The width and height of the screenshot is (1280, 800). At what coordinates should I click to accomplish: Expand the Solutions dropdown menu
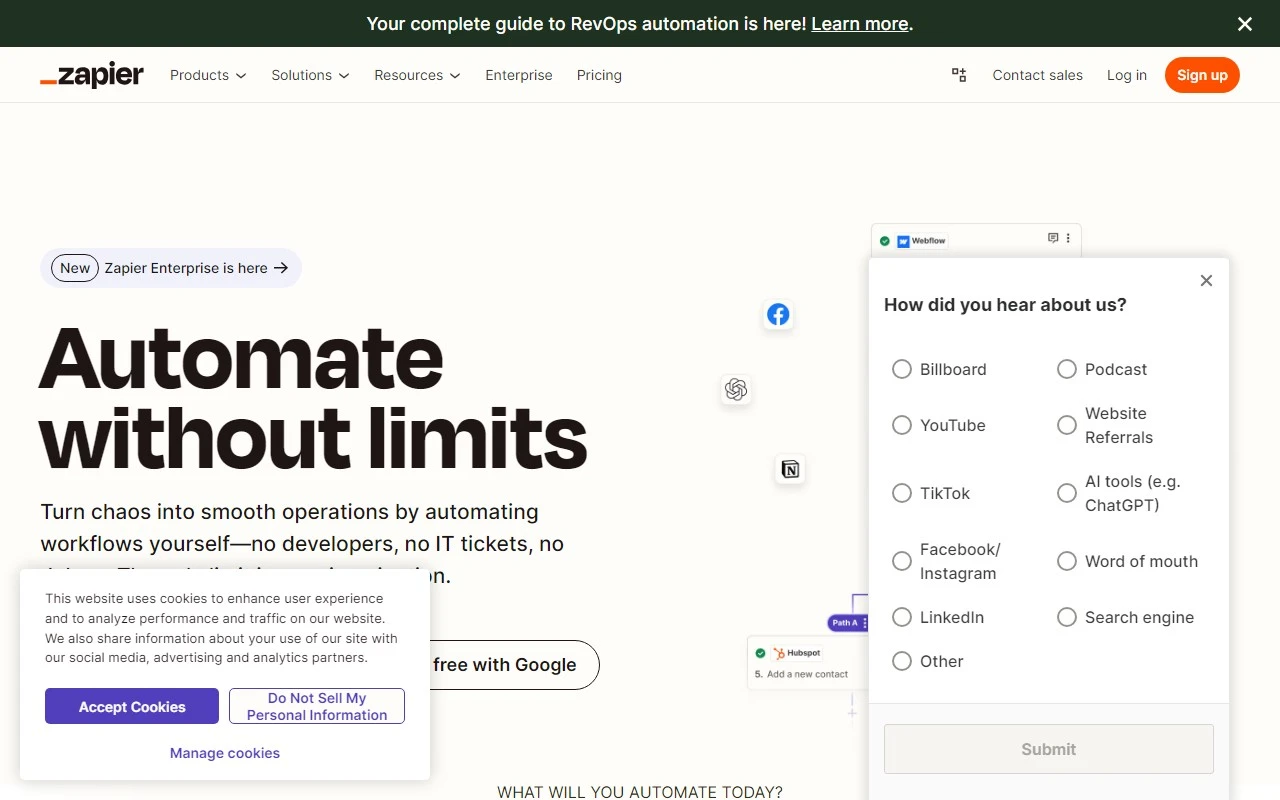(x=310, y=75)
